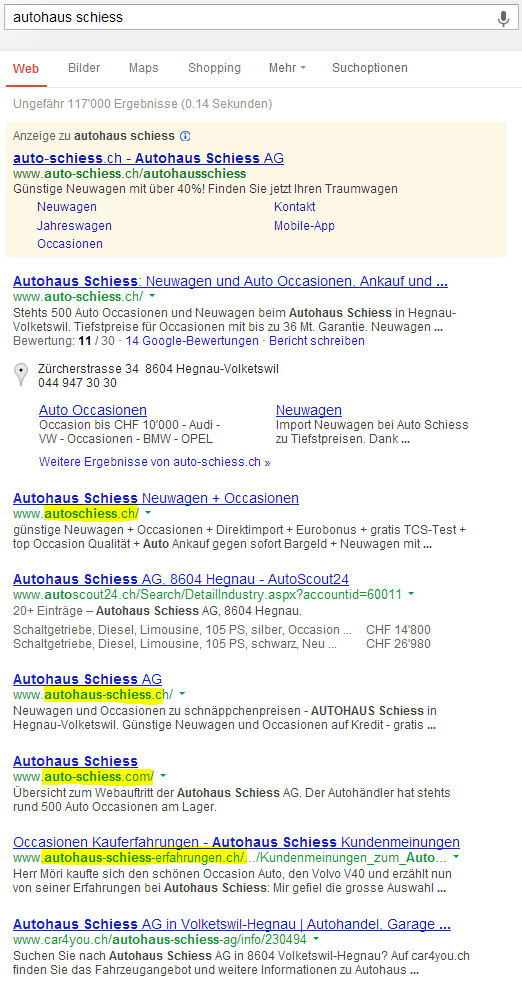
Task: Expand the arrow beside autohaus-schiess-erfahrungen.ch URL
Action: pos(456,857)
